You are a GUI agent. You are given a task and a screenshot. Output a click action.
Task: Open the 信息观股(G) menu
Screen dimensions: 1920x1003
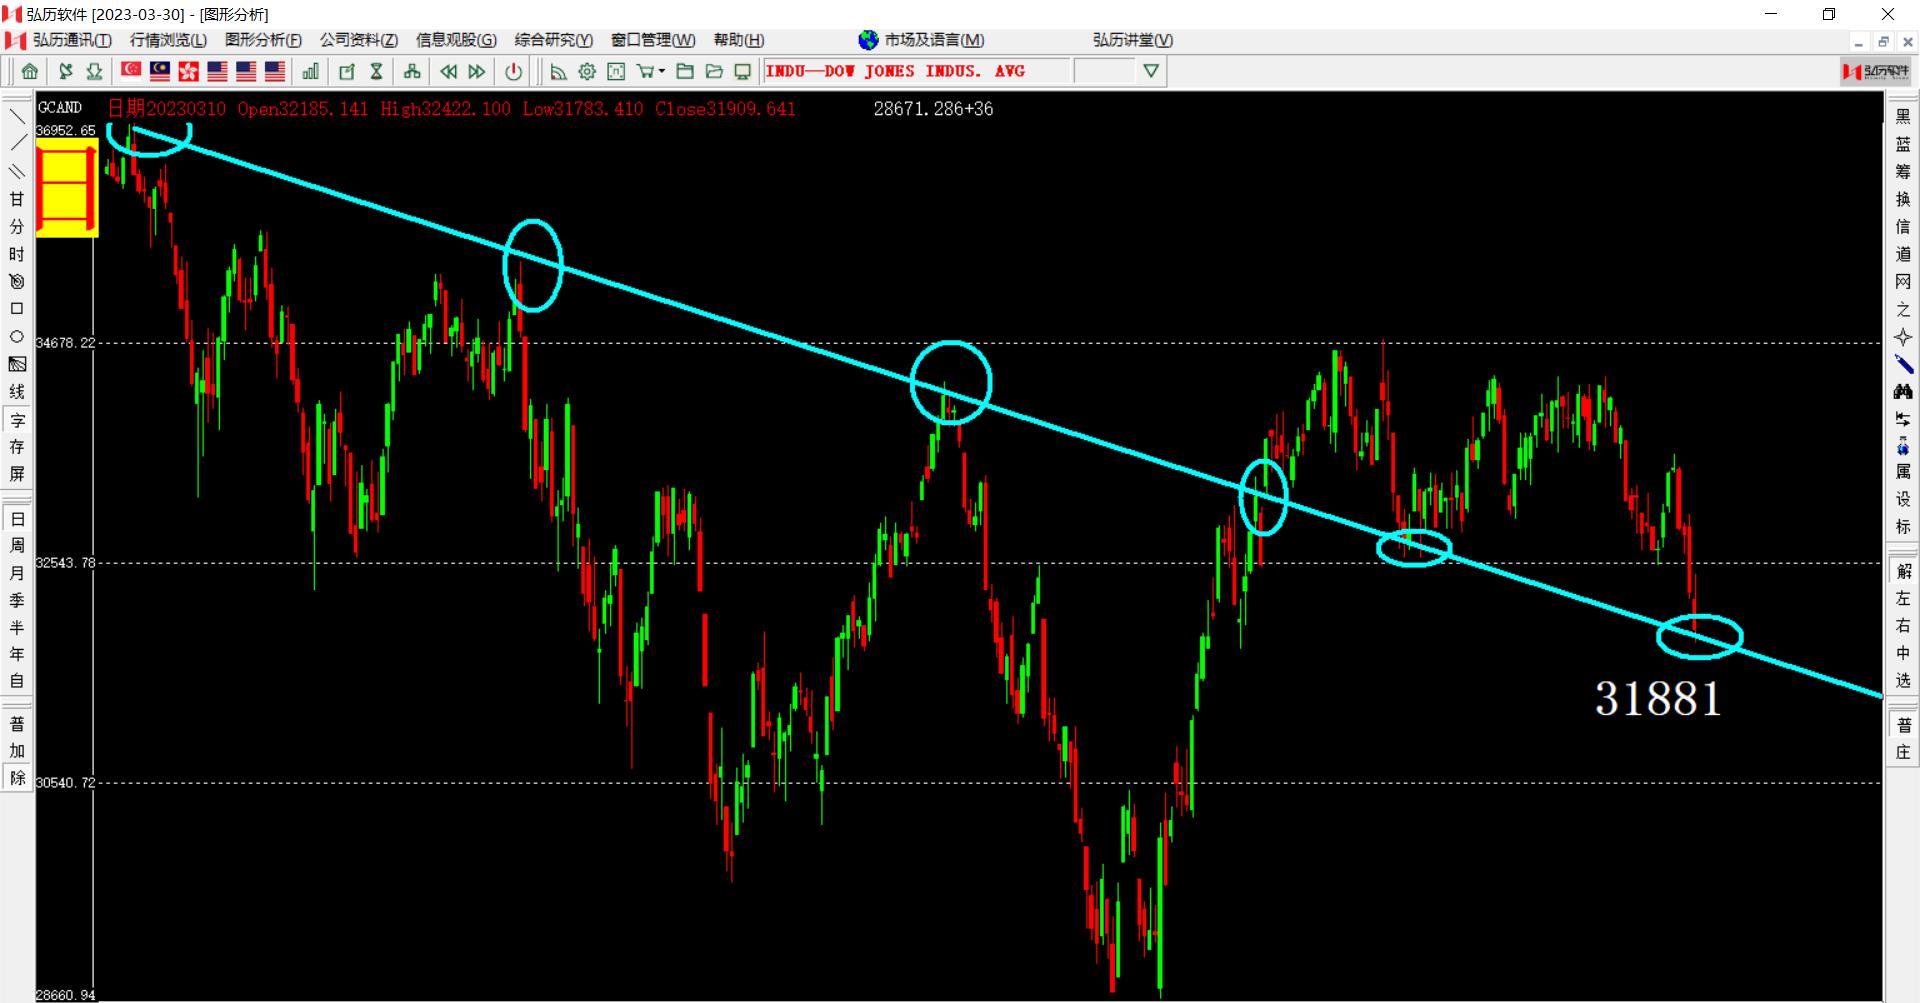coord(456,40)
